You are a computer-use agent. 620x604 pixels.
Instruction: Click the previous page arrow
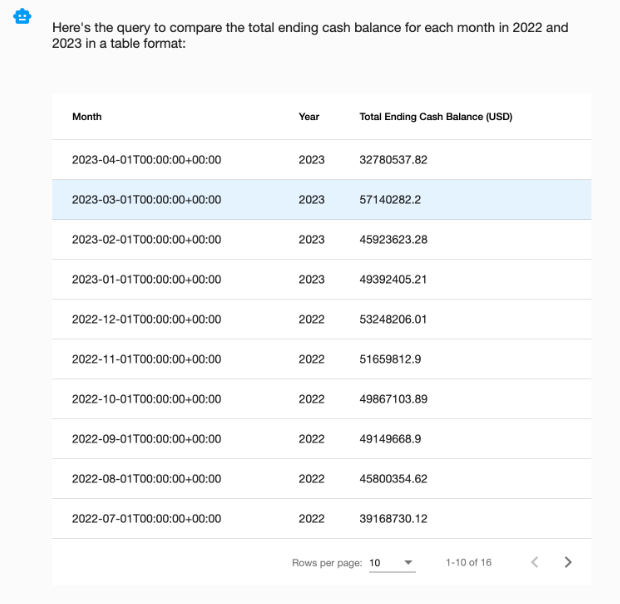(534, 562)
